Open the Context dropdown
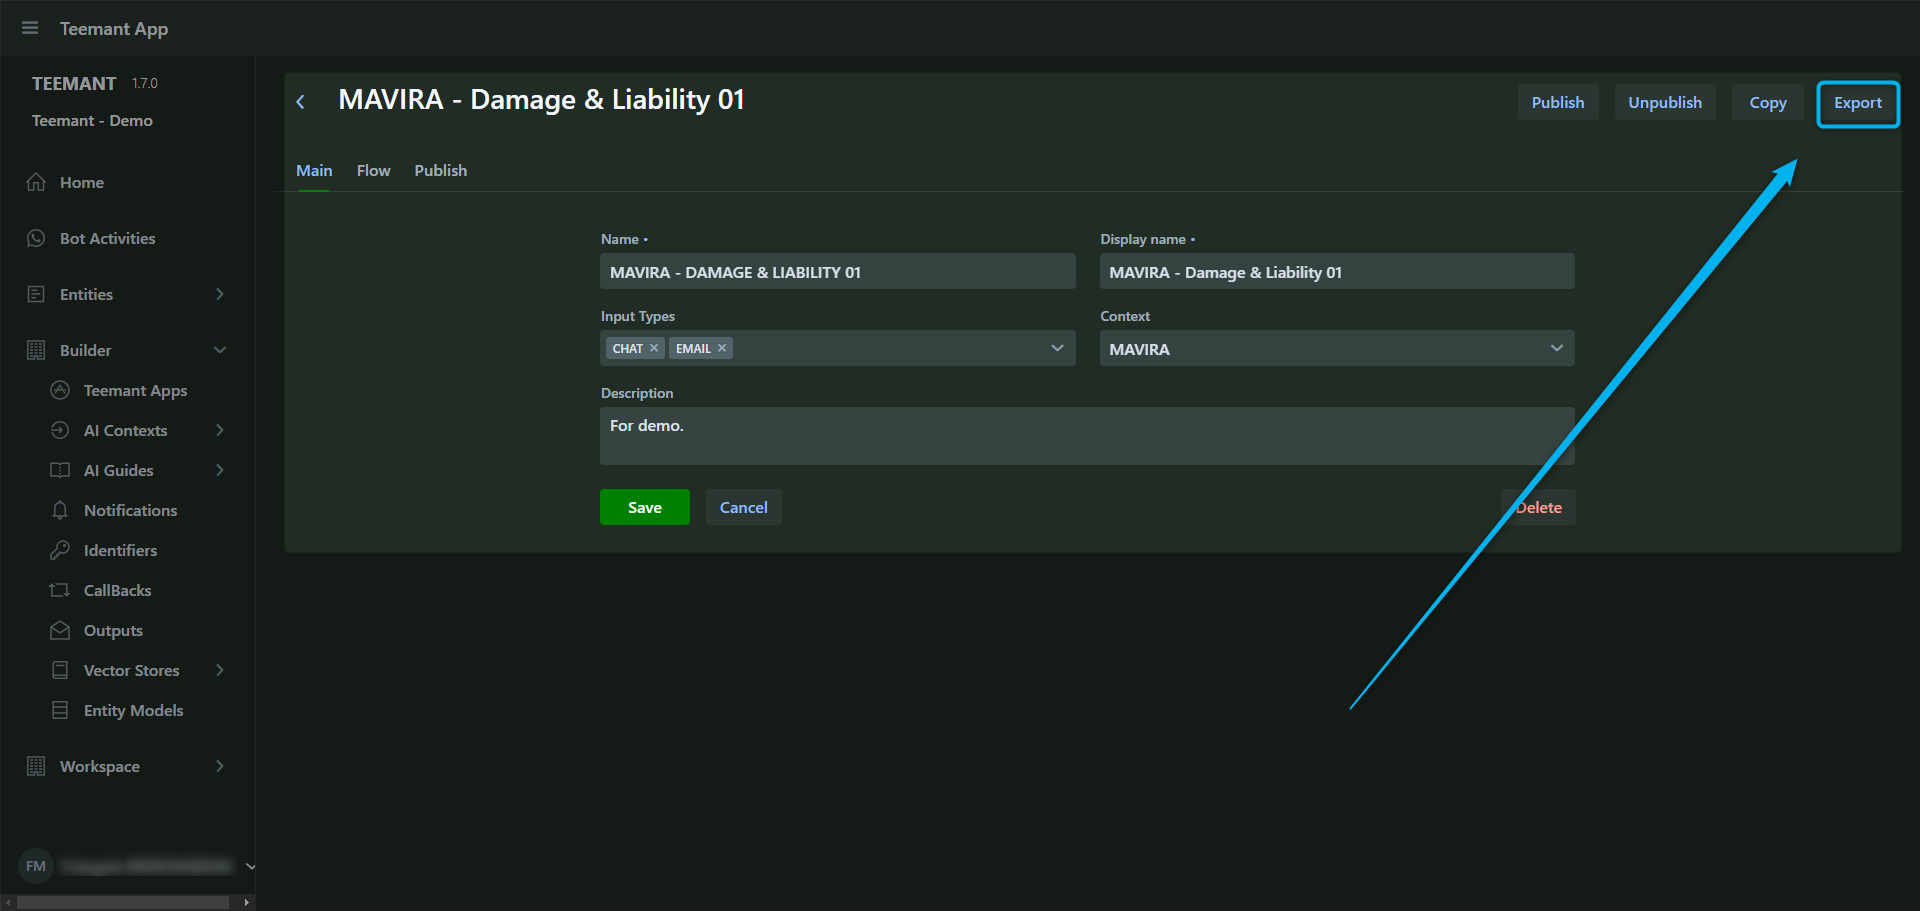This screenshot has height=911, width=1920. 1556,348
